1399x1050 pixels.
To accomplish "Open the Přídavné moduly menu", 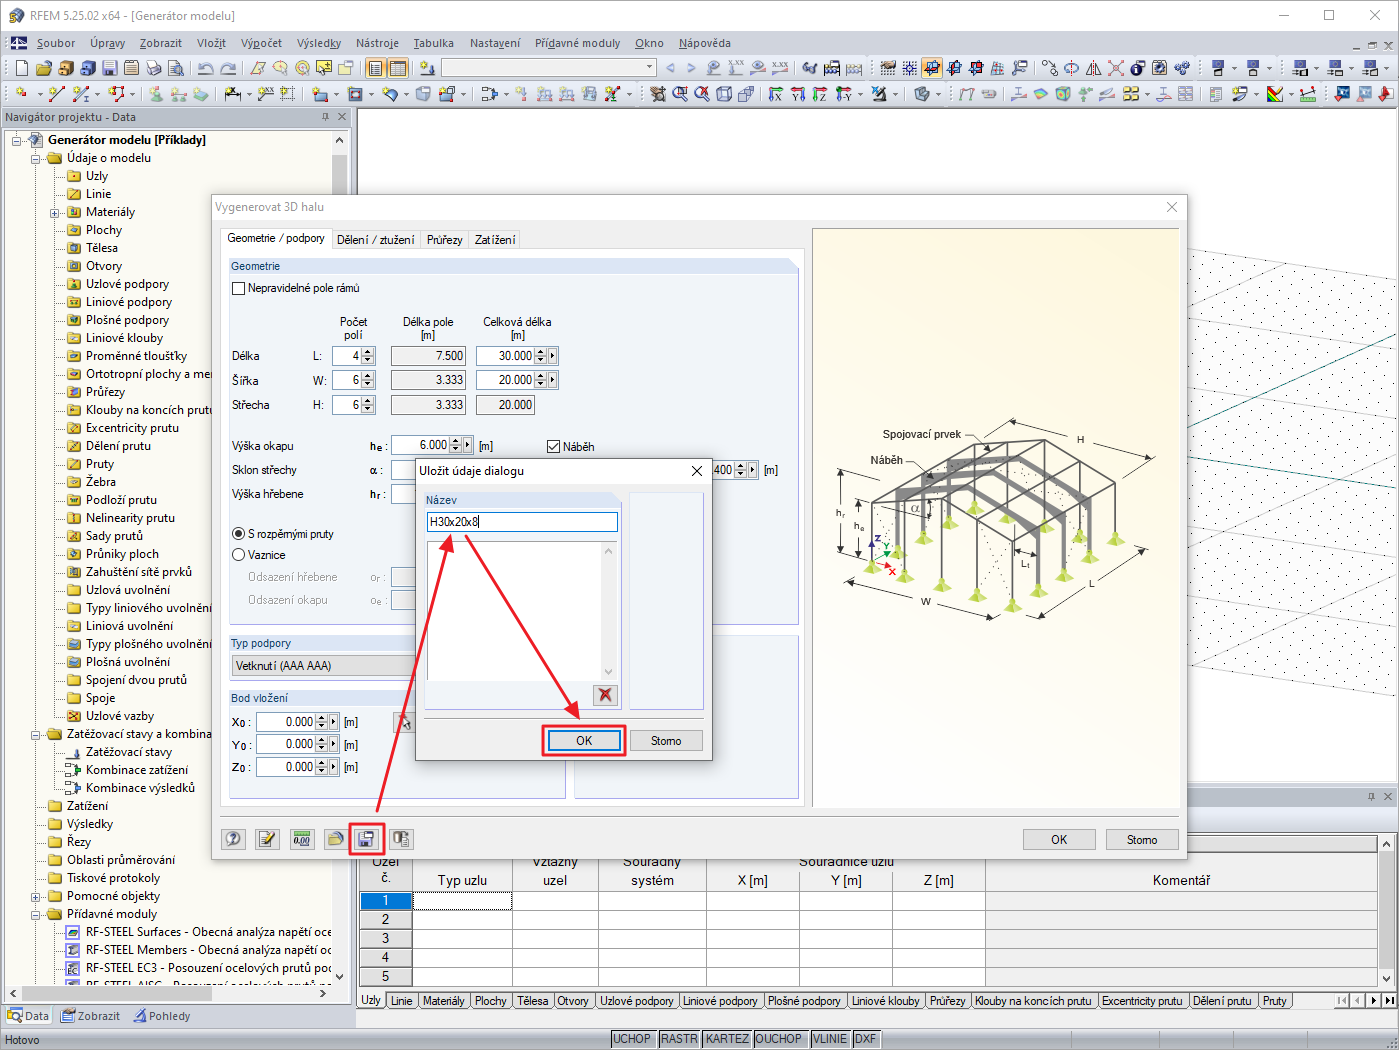I will pyautogui.click(x=577, y=43).
